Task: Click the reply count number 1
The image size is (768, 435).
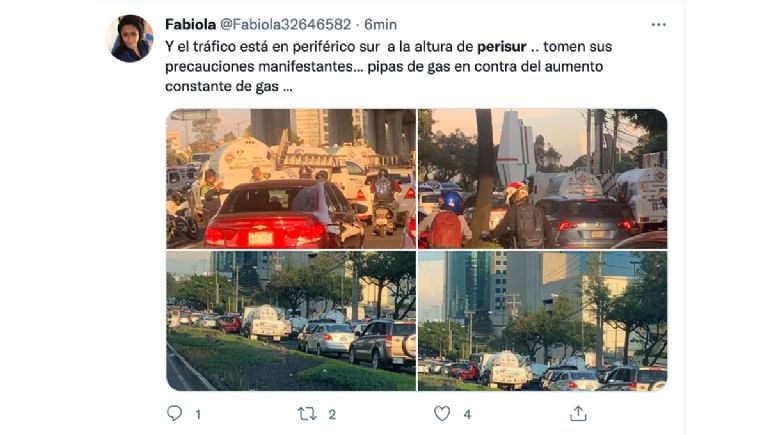Action: click(198, 415)
